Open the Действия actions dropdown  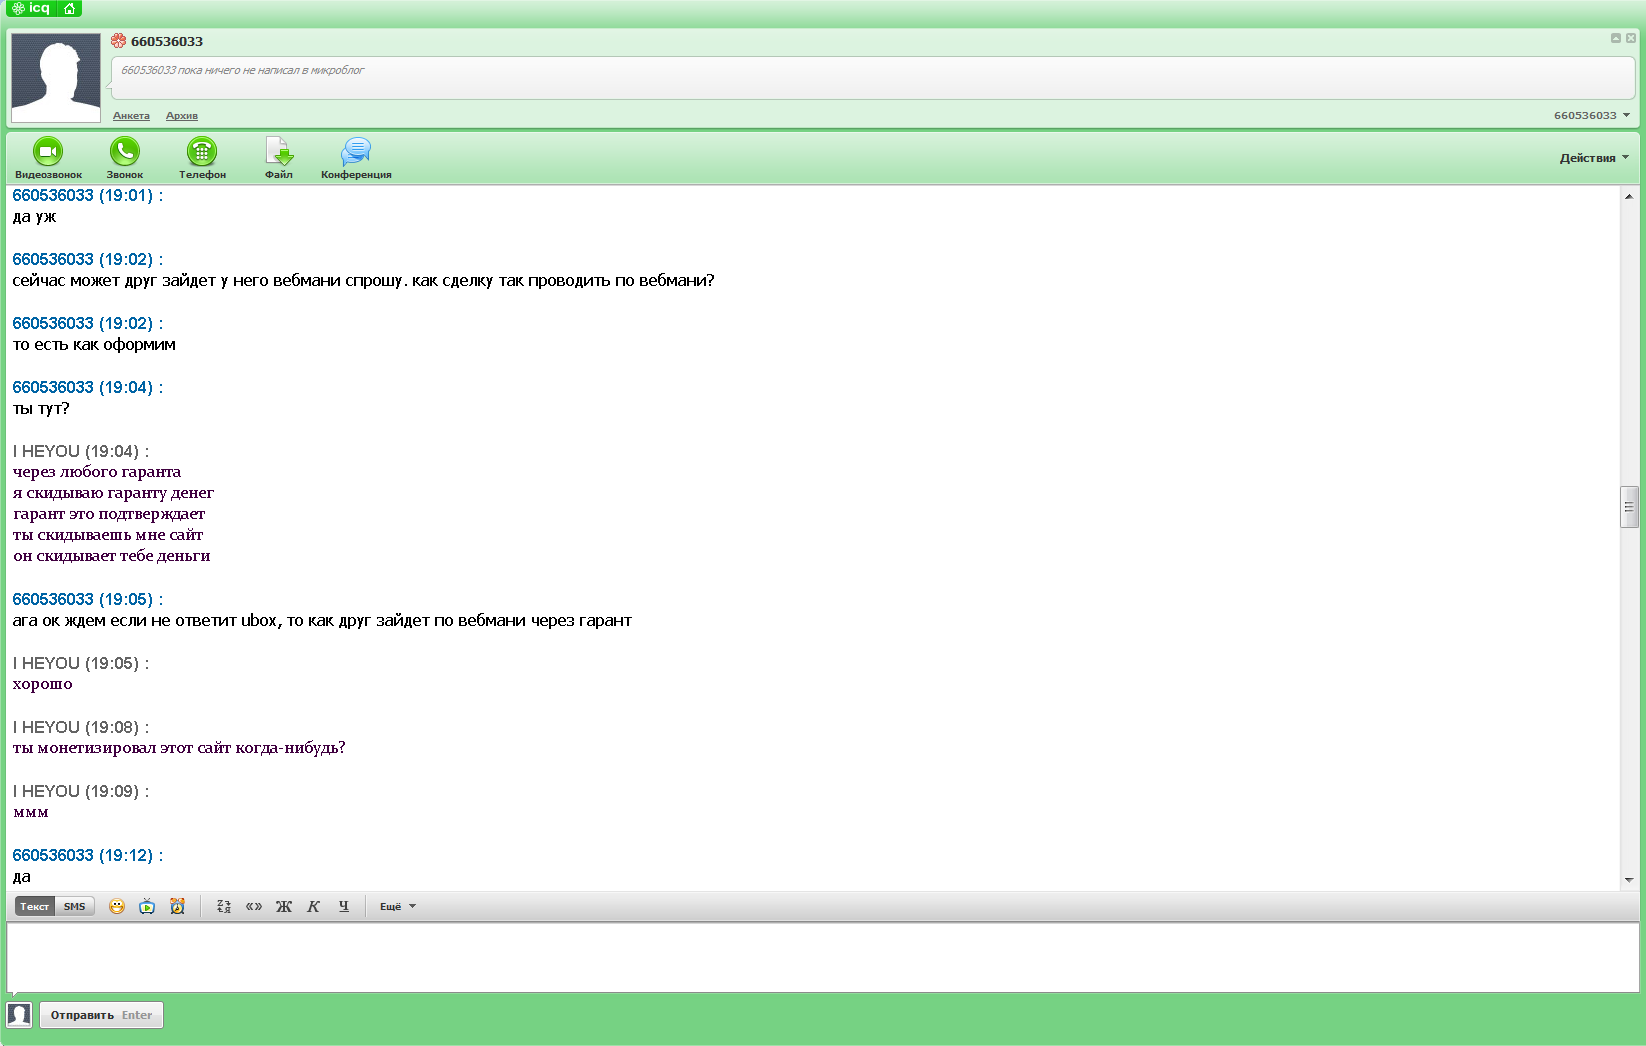coord(1594,158)
